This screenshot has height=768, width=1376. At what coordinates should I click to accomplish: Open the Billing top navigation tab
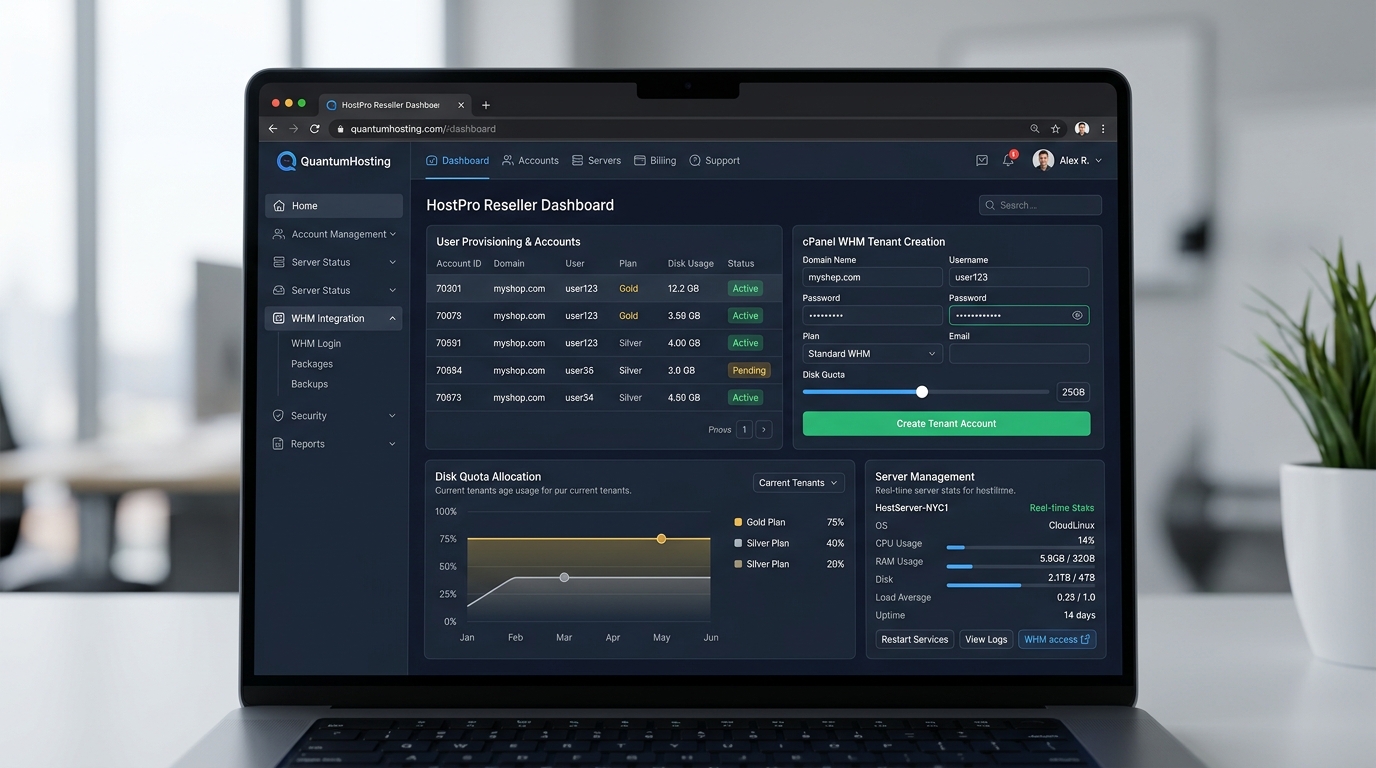(x=655, y=160)
